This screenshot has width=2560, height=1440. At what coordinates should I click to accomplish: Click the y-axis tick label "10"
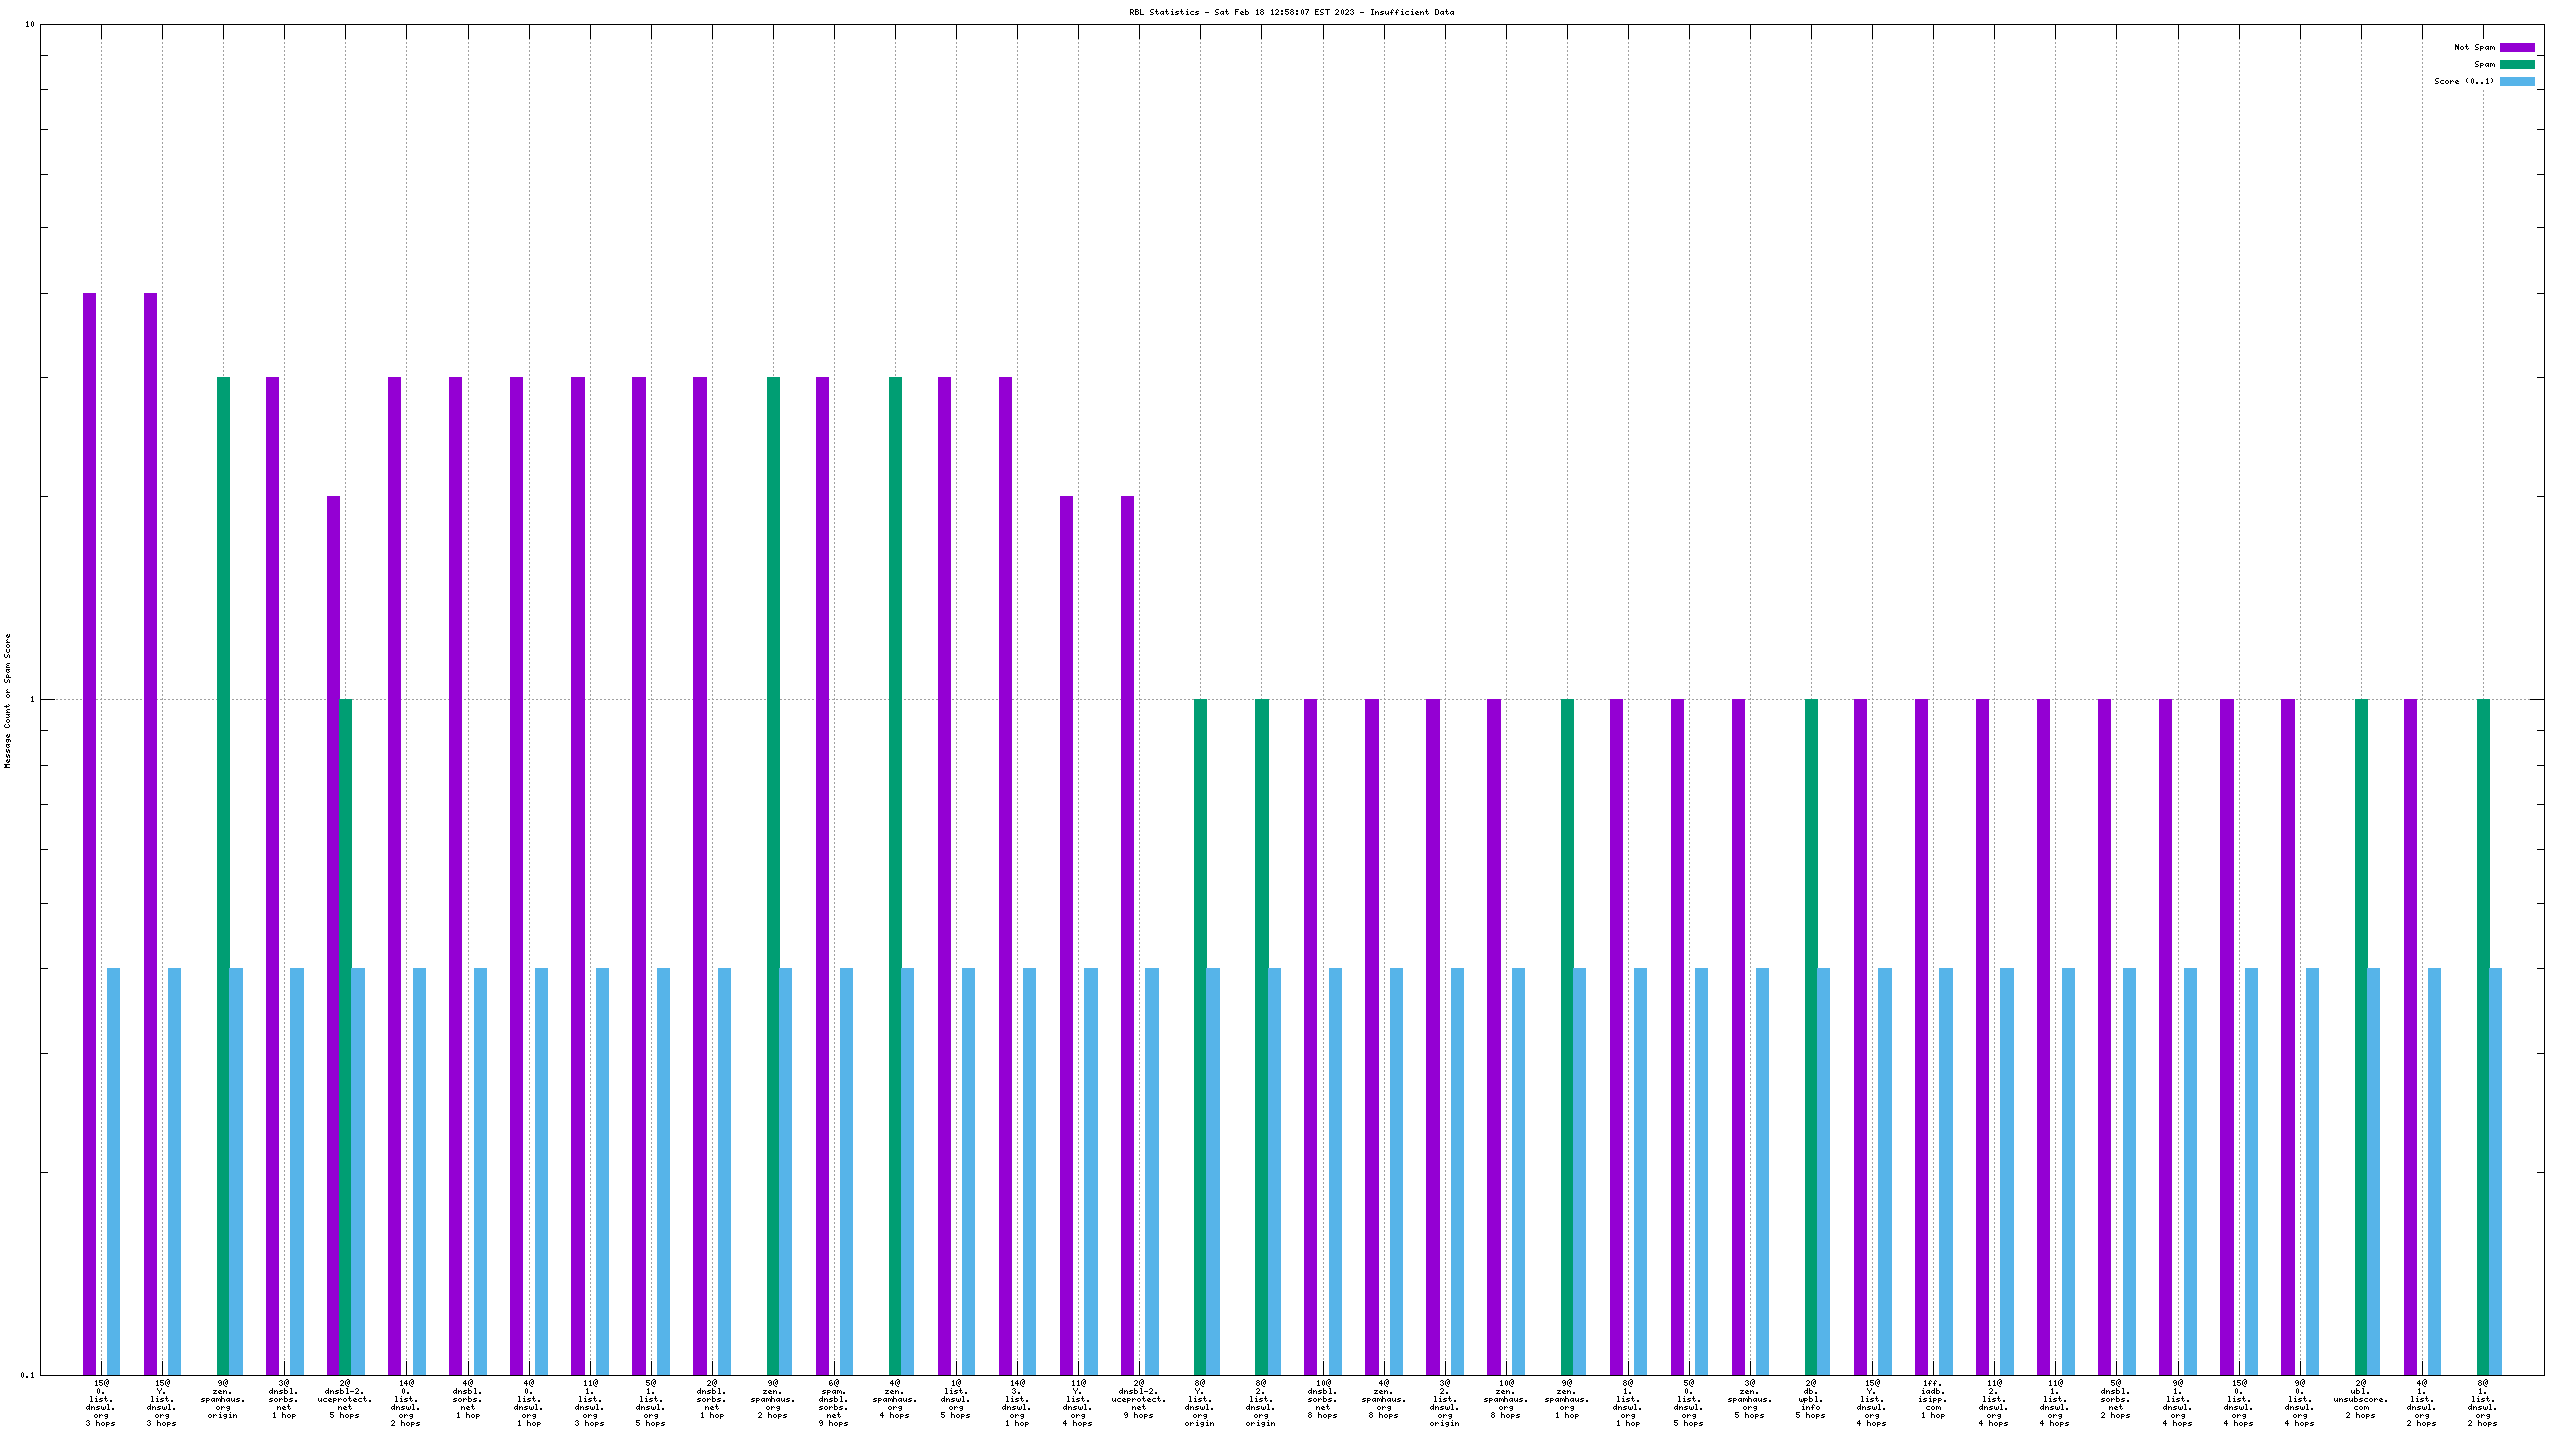coord(30,24)
